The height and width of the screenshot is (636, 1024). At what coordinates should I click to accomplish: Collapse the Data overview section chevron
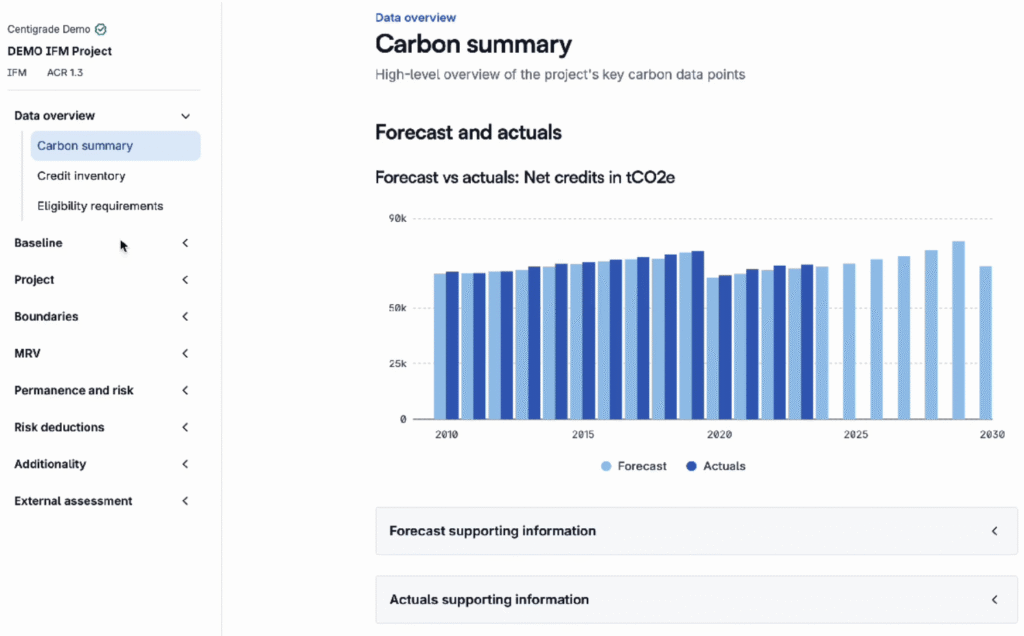tap(185, 116)
